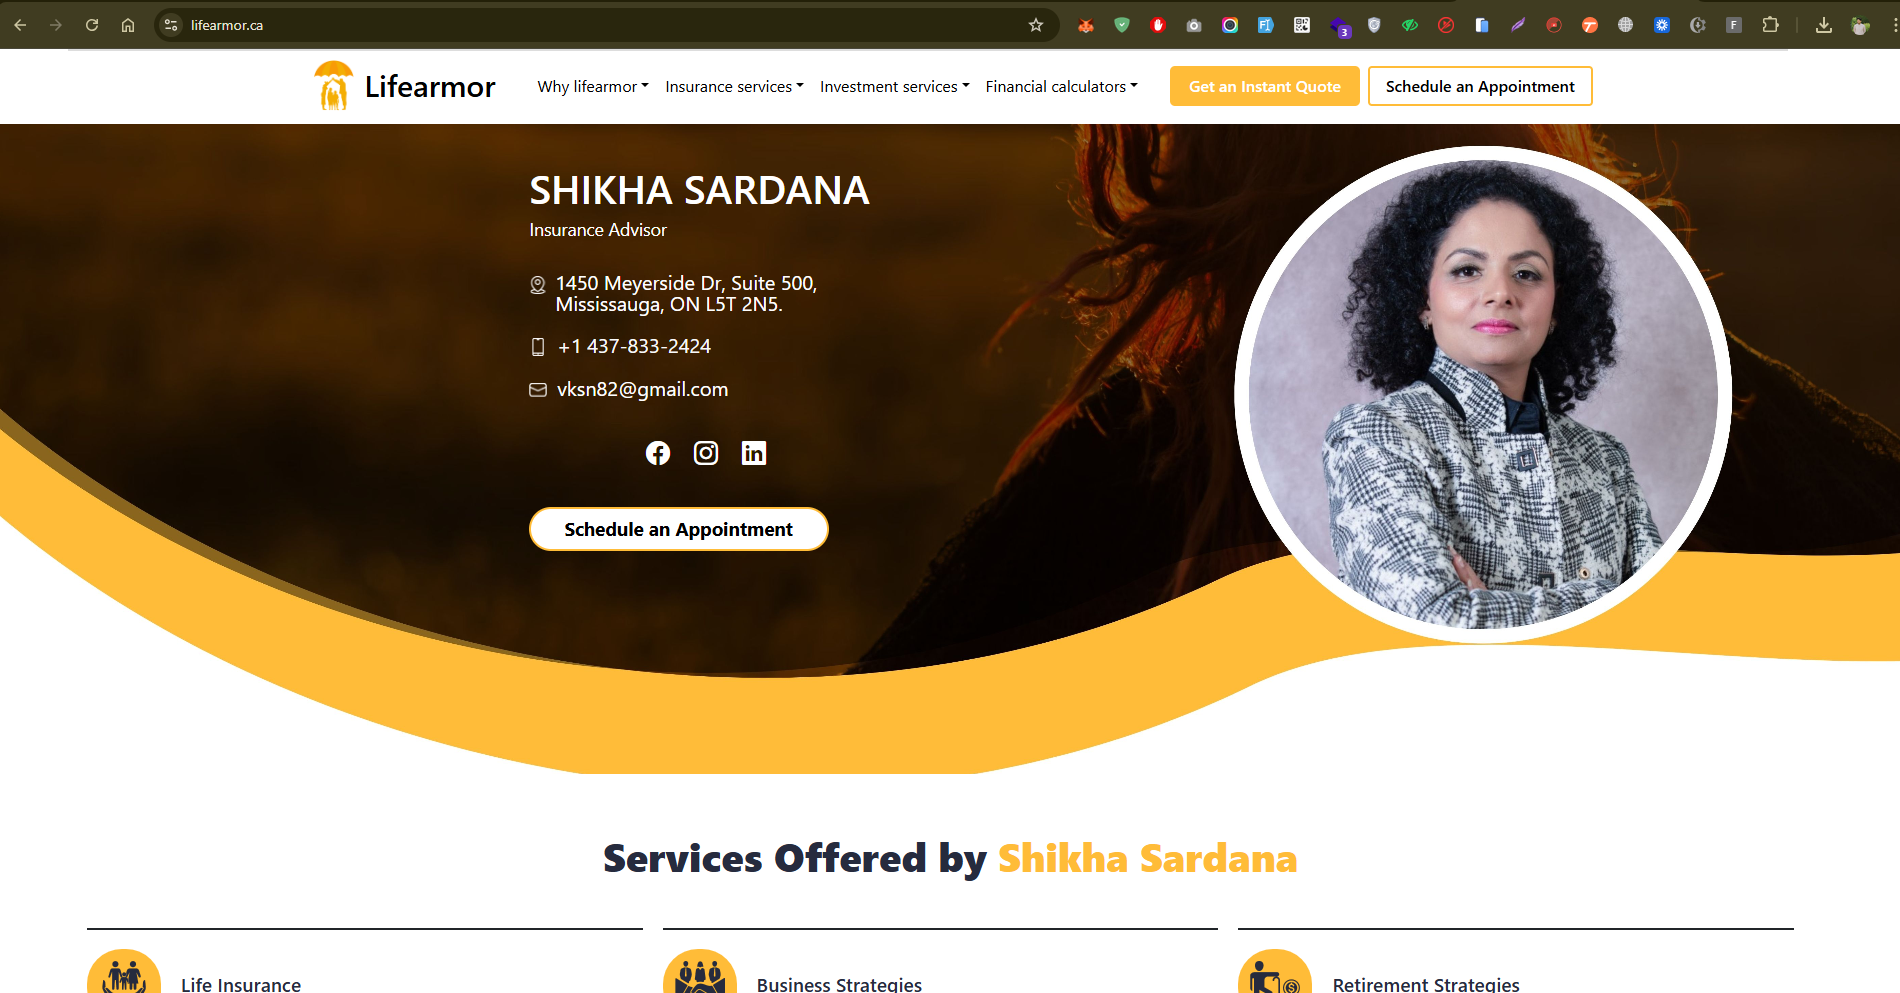This screenshot has width=1900, height=993.
Task: Bookmark this page with the star icon
Action: tap(1036, 25)
